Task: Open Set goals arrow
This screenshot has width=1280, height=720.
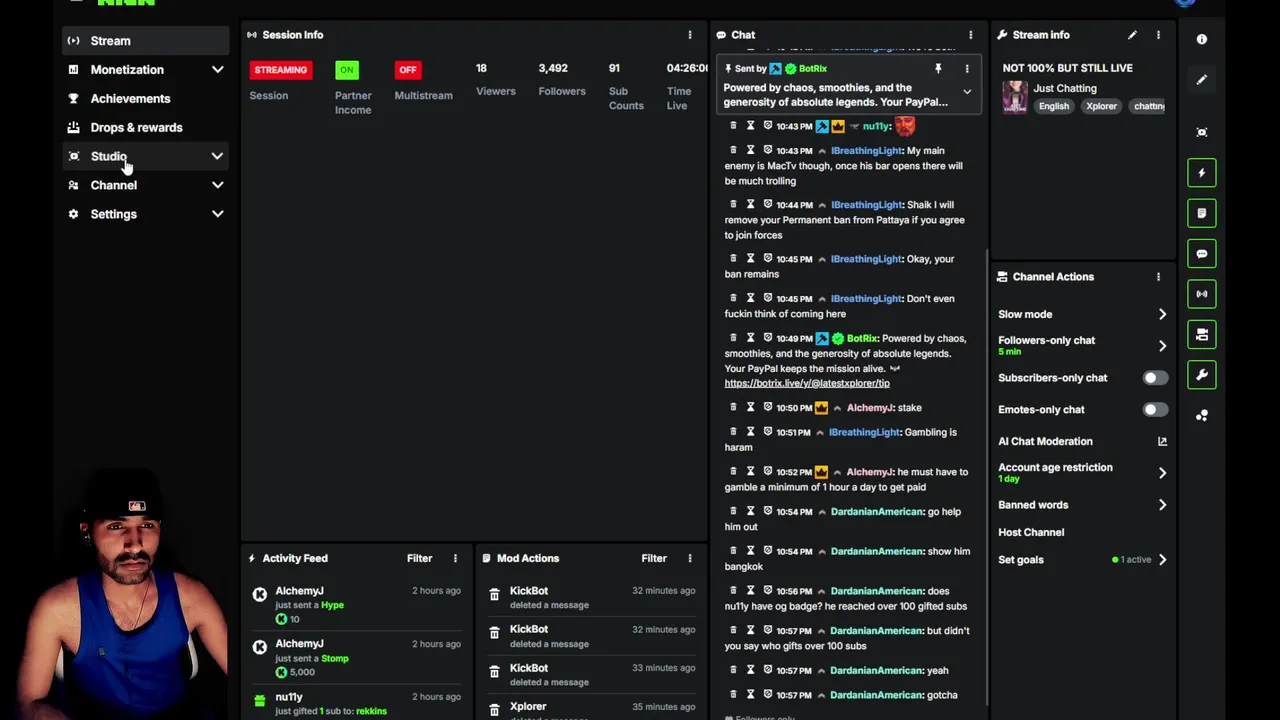Action: point(1162,560)
